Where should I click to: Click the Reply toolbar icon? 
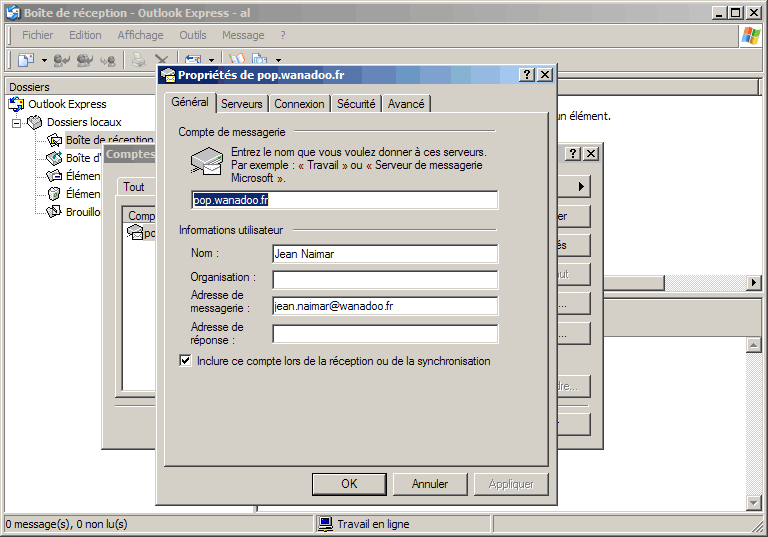point(62,60)
